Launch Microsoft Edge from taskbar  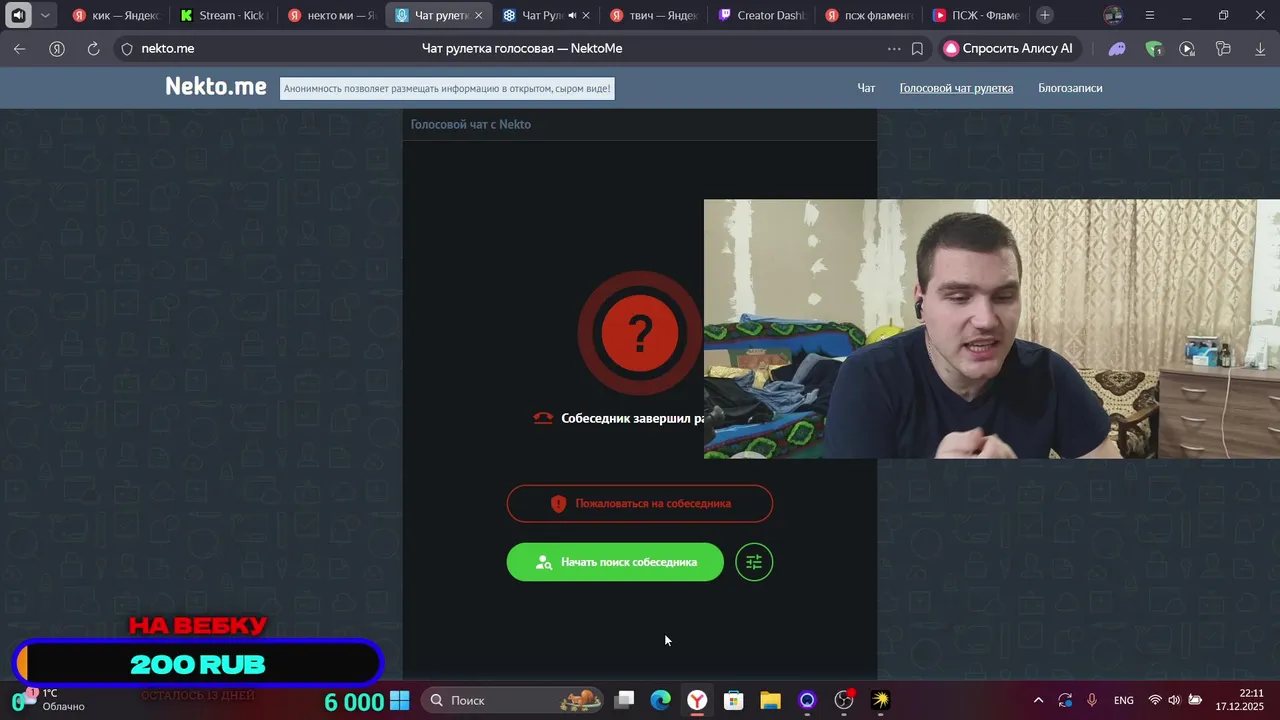click(660, 700)
